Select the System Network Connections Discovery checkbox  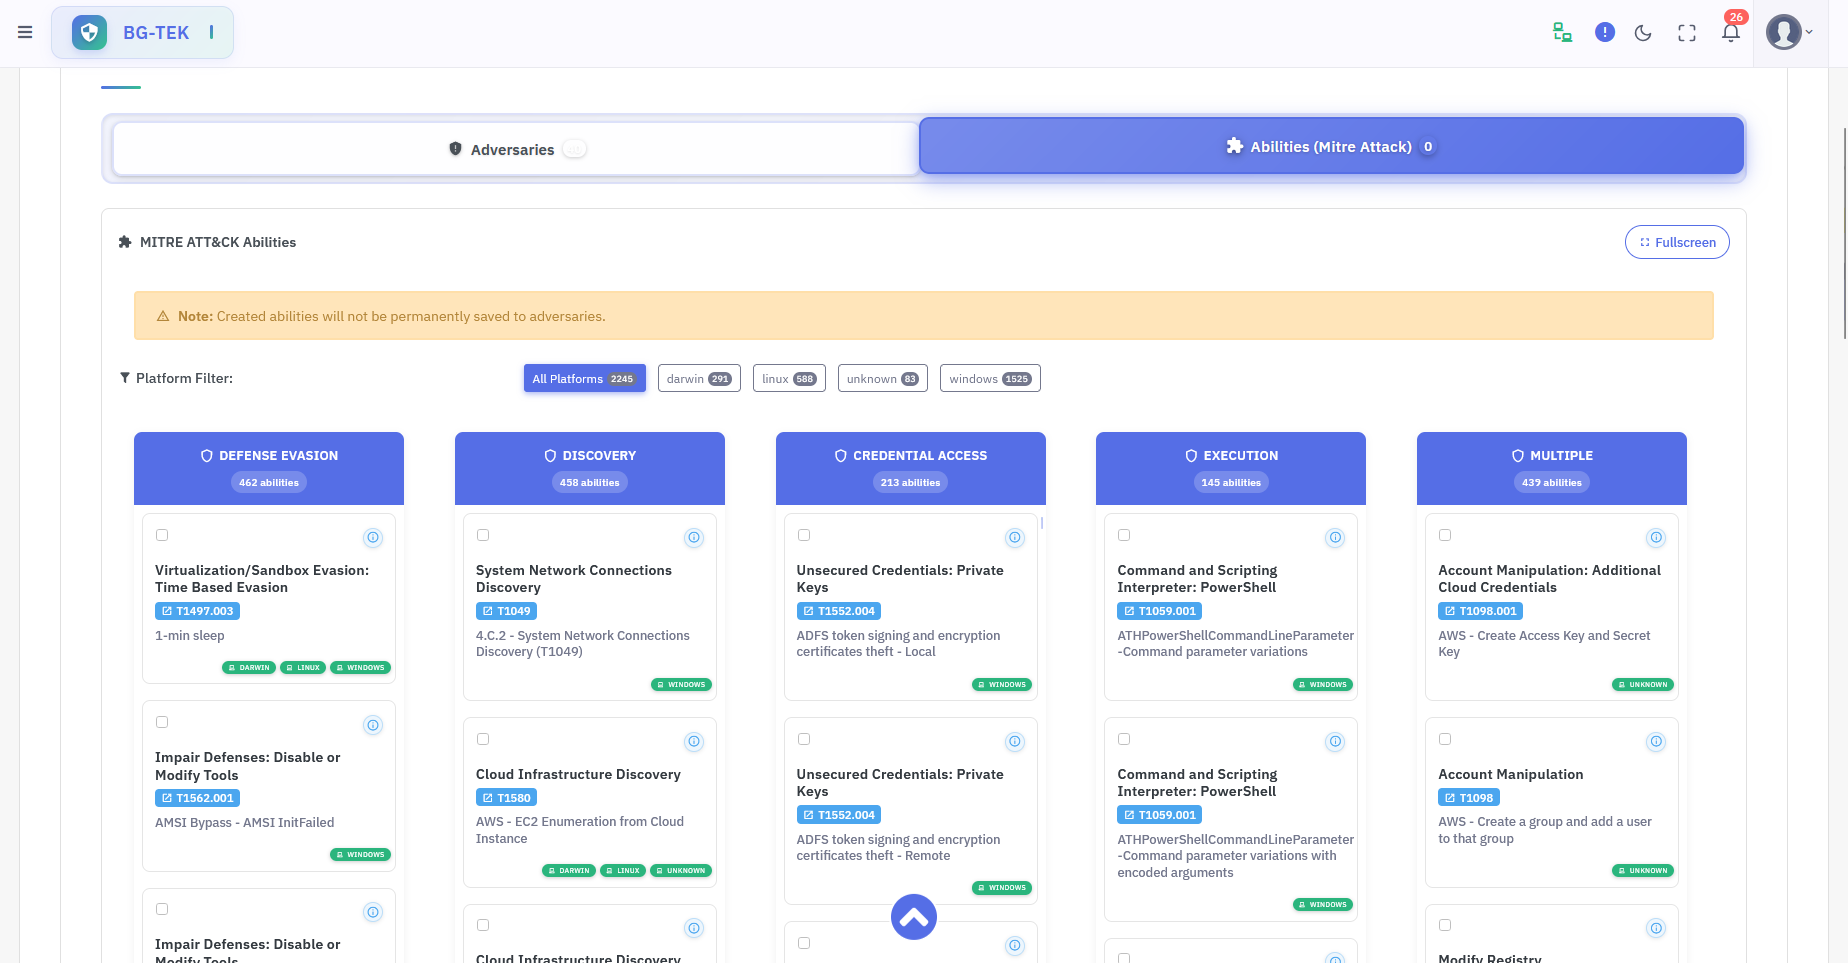click(x=483, y=535)
